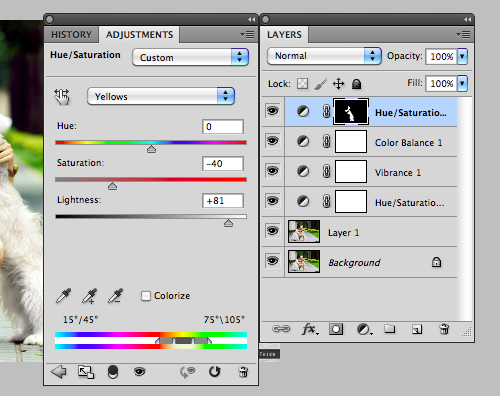The width and height of the screenshot is (500, 396).
Task: Reset adjustment to defaults icon
Action: coord(215,372)
